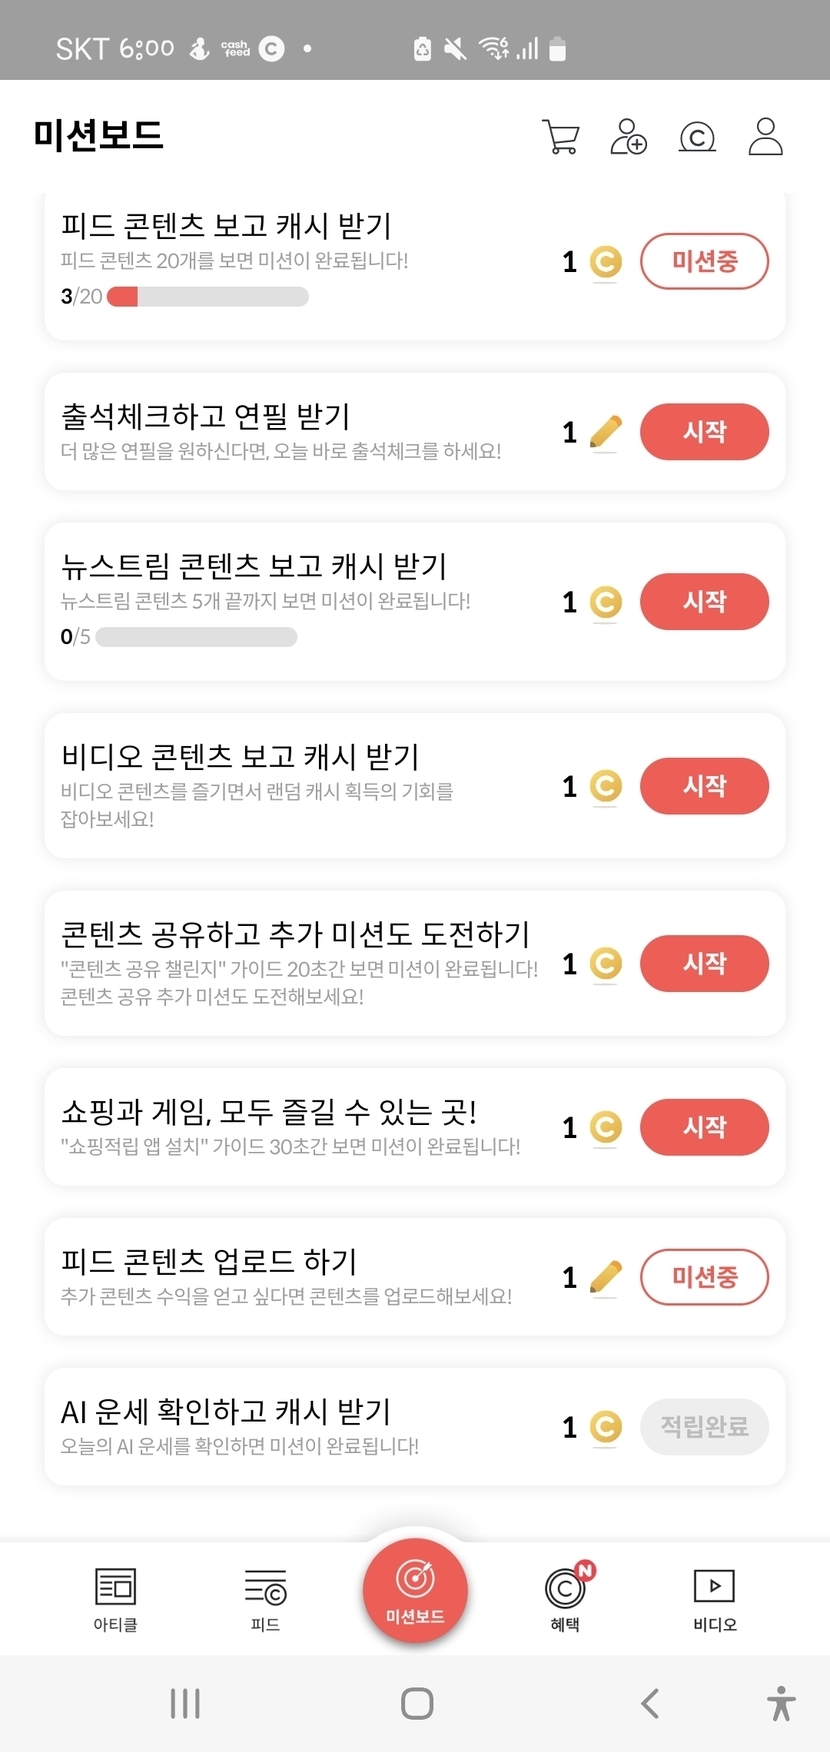Open the 쇼핑과 게임 mission card title
Image resolution: width=830 pixels, height=1752 pixels.
269,1111
